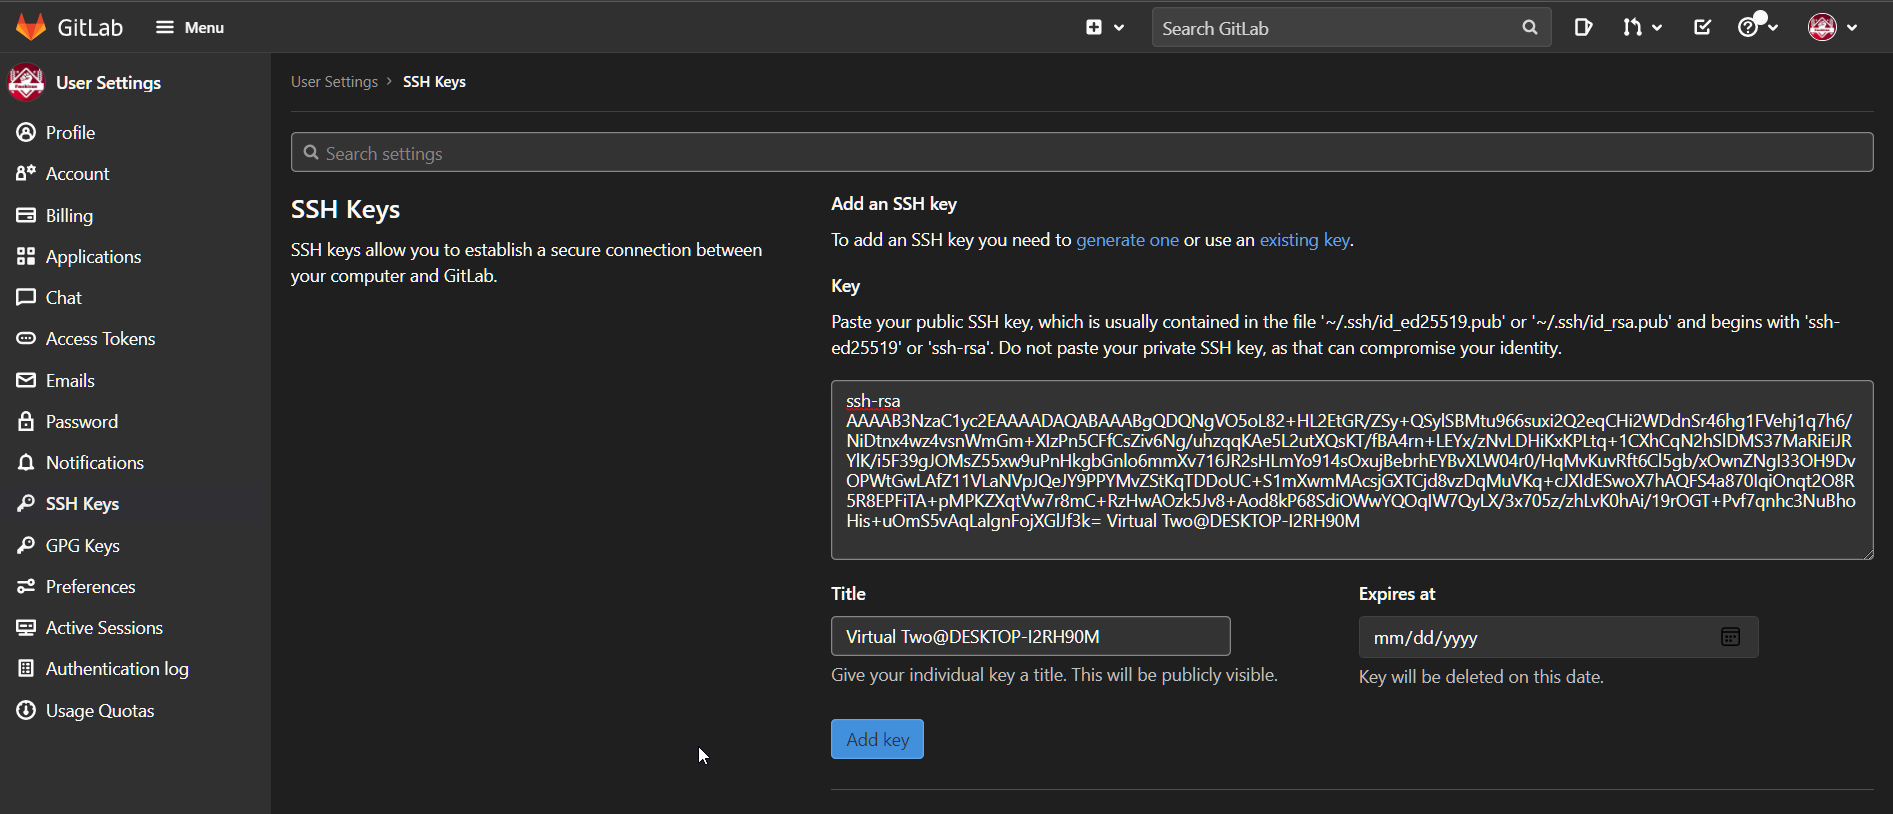Viewport: 1893px width, 814px height.
Task: Click the search magnifier icon in top bar
Action: tap(1529, 28)
